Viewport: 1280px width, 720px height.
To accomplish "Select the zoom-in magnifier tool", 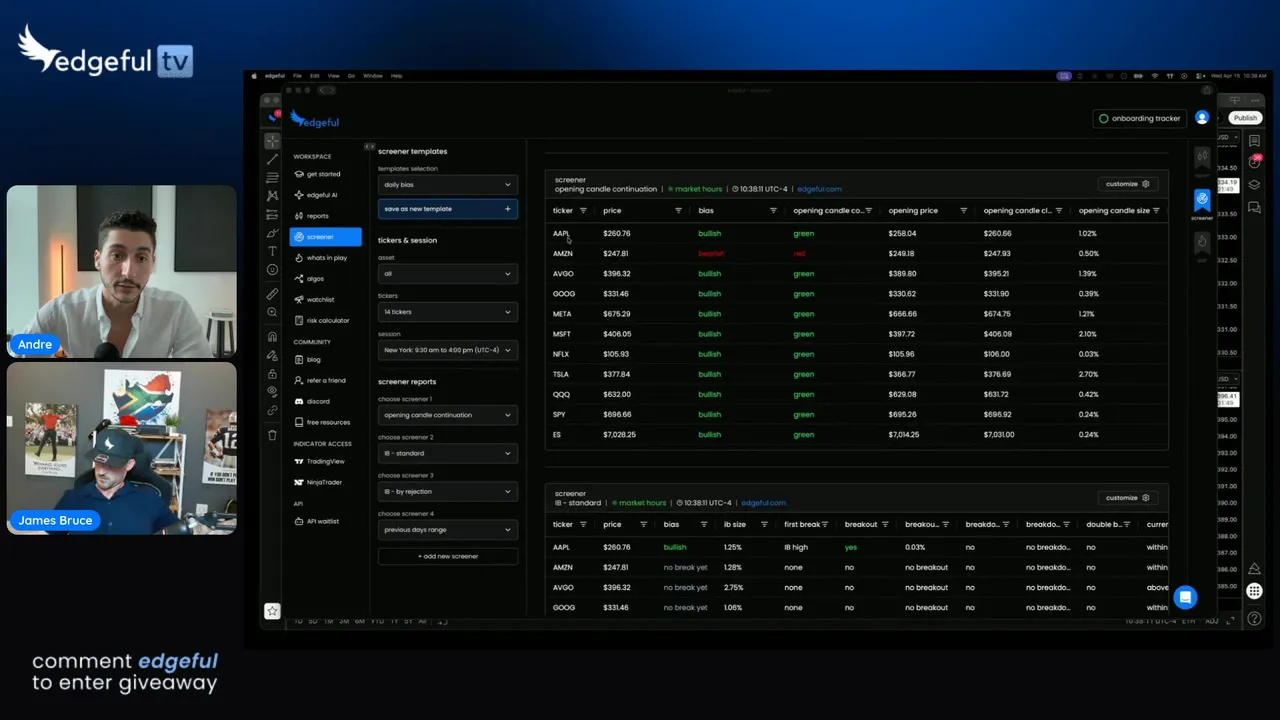I will coord(272,312).
